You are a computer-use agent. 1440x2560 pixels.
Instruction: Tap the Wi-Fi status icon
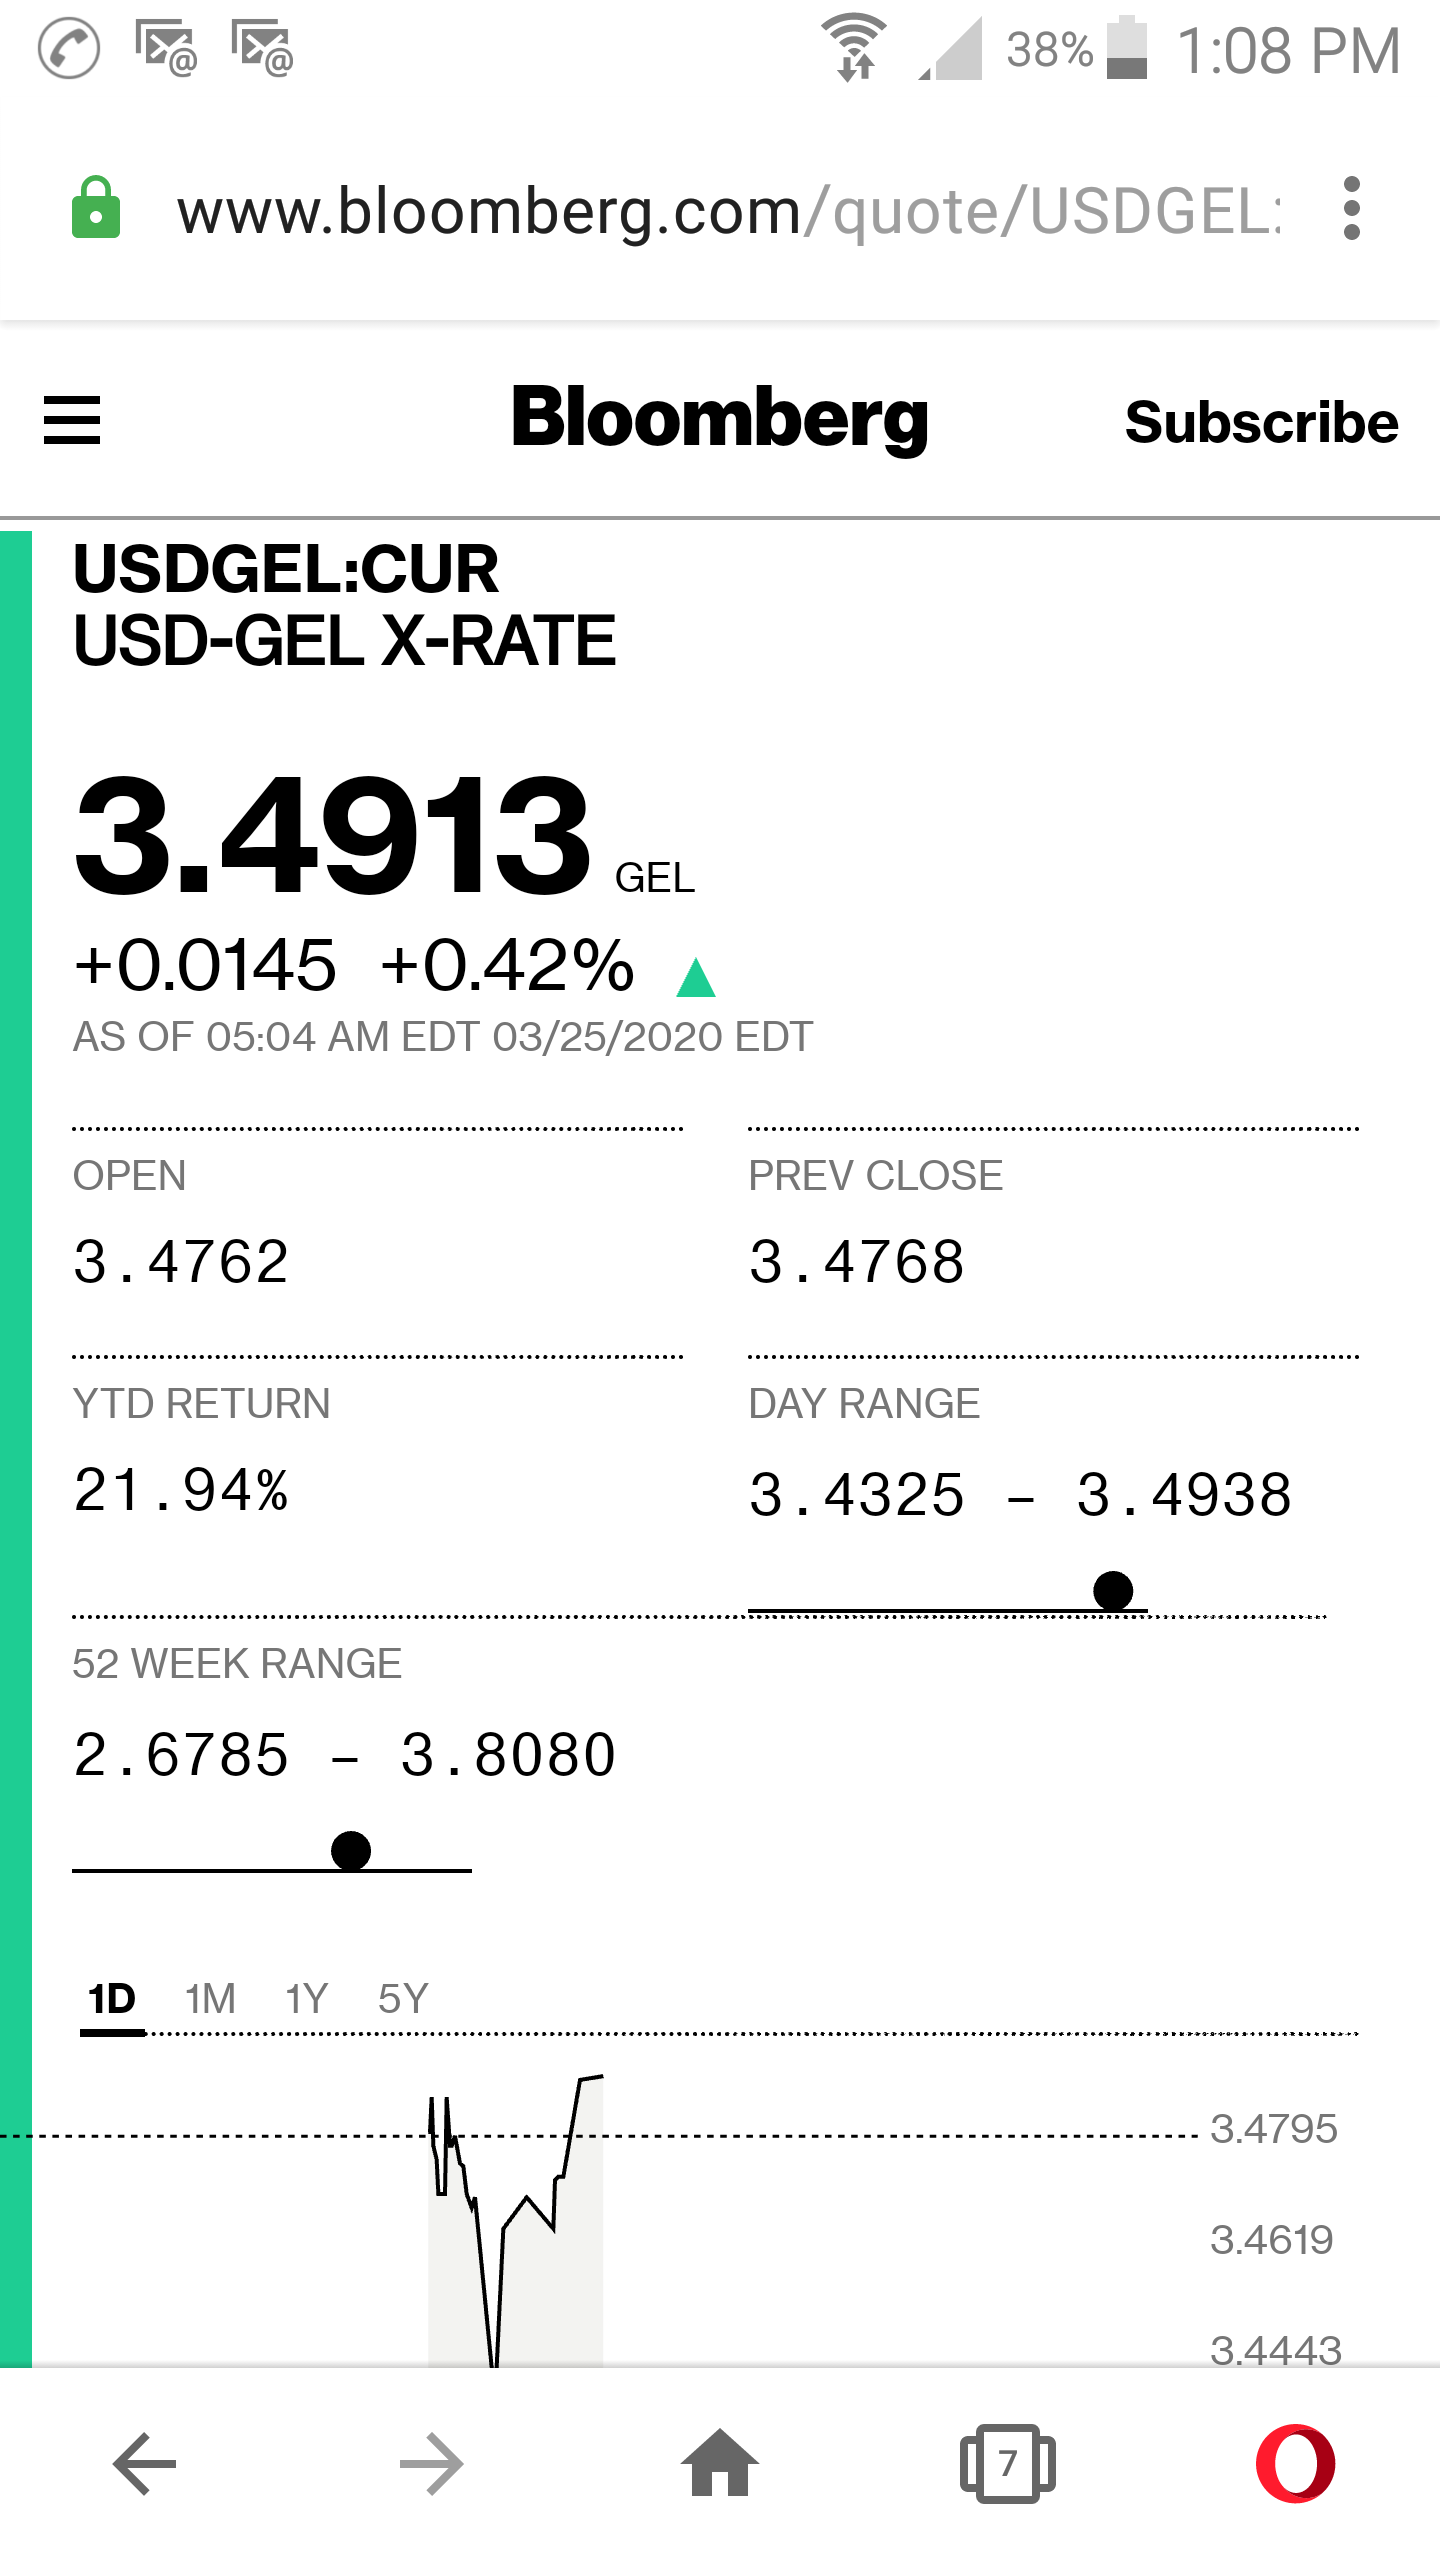click(853, 48)
